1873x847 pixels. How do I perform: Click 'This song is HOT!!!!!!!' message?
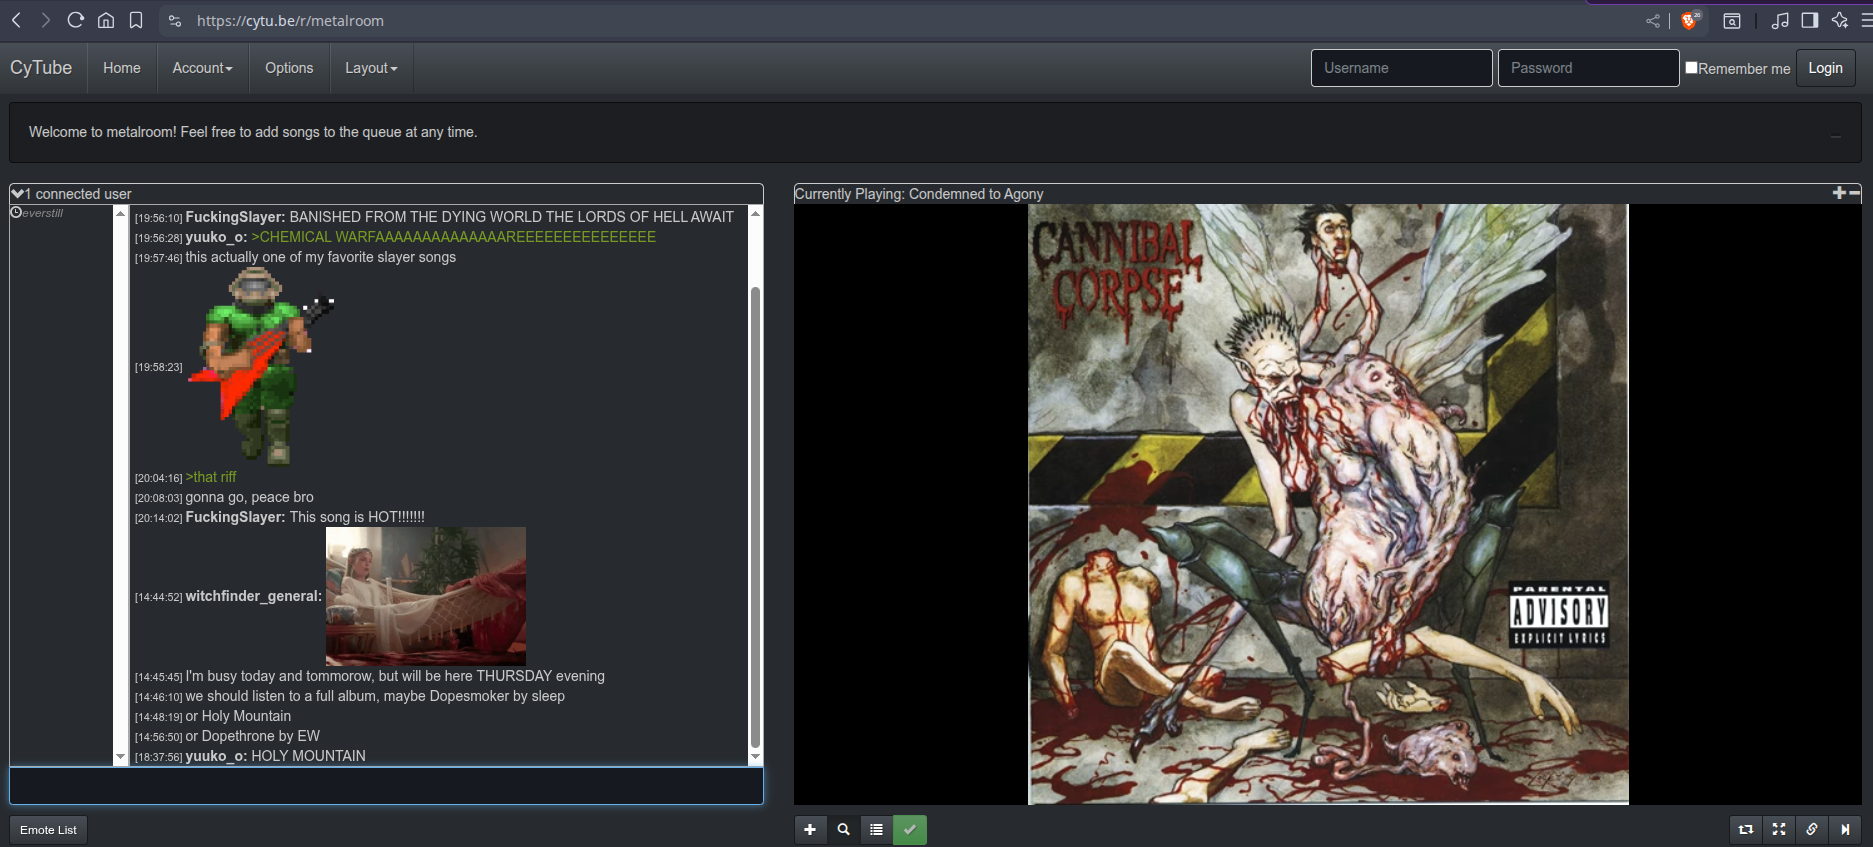click(357, 517)
